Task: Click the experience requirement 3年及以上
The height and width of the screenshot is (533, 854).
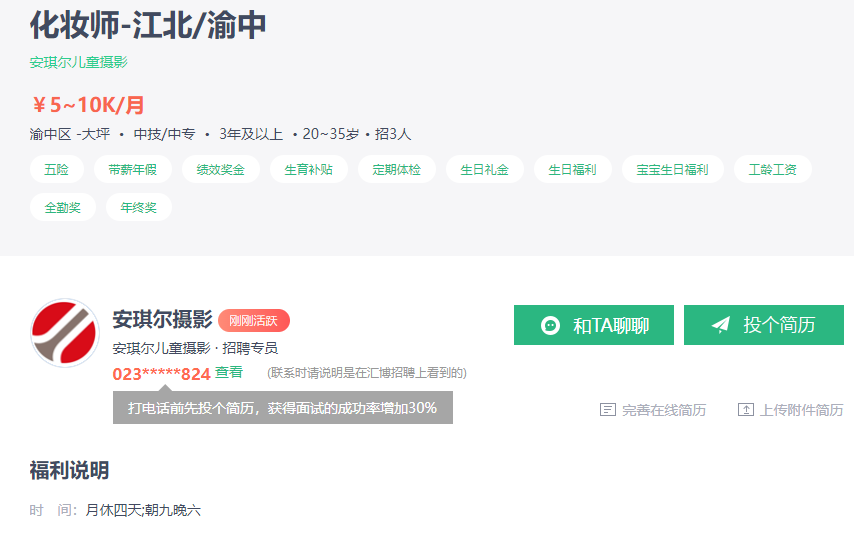Action: pos(251,134)
